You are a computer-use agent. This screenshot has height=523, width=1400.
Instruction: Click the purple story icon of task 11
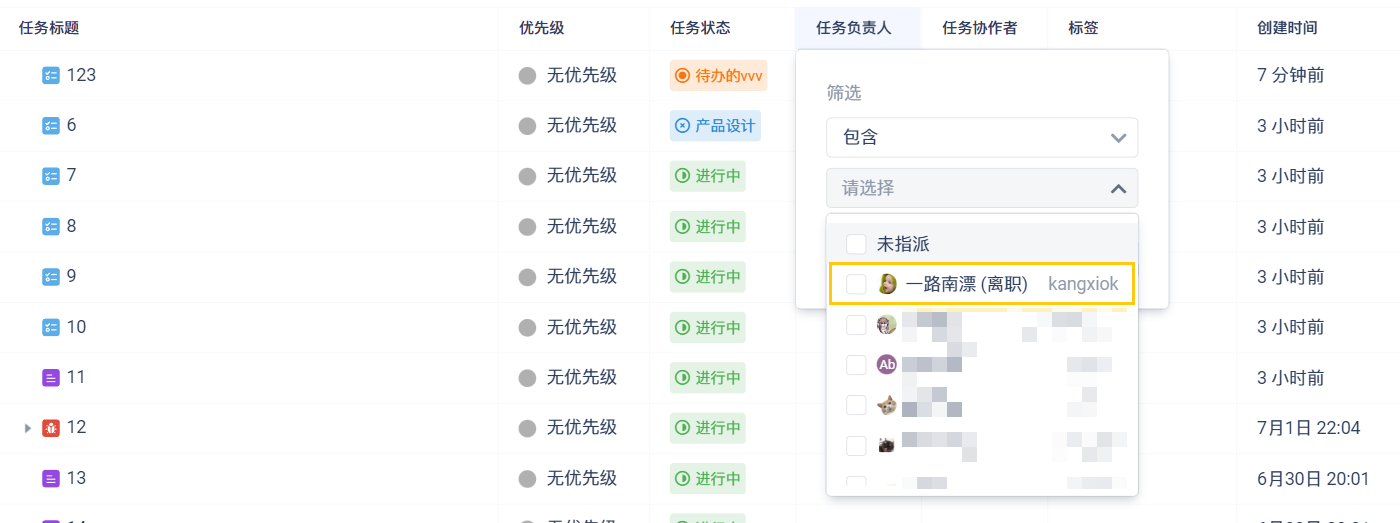(51, 378)
